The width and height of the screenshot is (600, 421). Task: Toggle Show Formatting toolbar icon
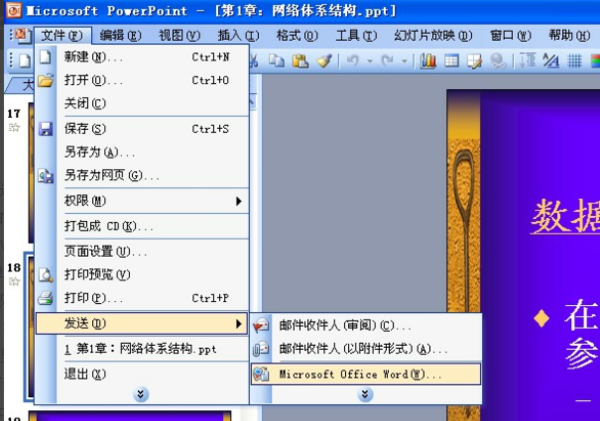click(x=551, y=61)
